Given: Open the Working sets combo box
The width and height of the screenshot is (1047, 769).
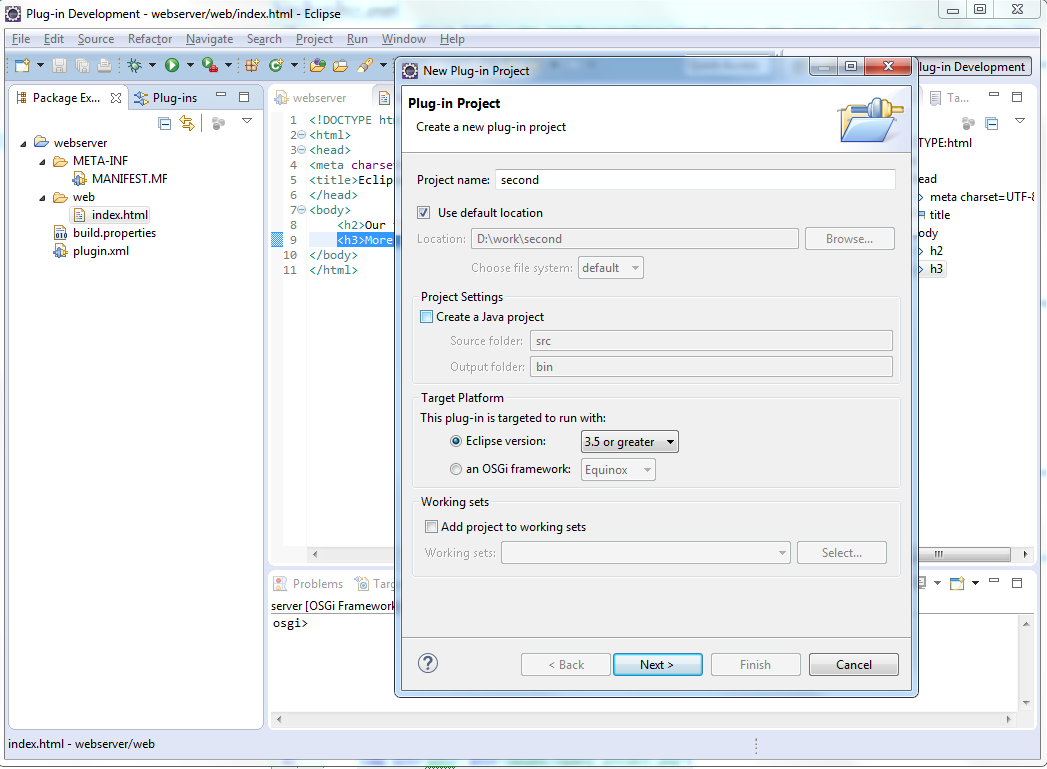Looking at the screenshot, I should (x=646, y=553).
